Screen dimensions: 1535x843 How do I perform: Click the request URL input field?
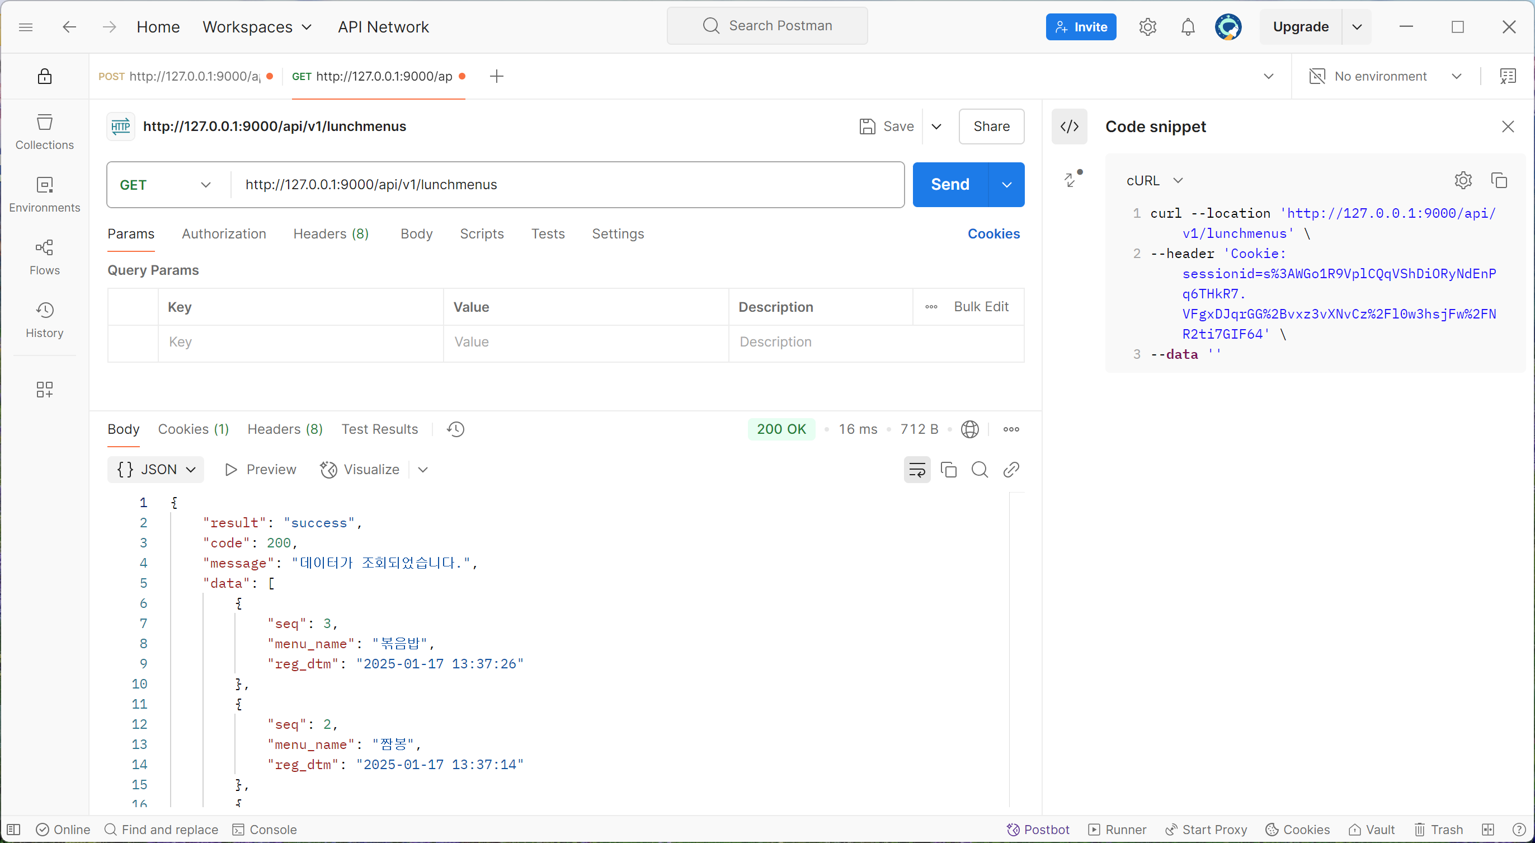click(x=567, y=185)
